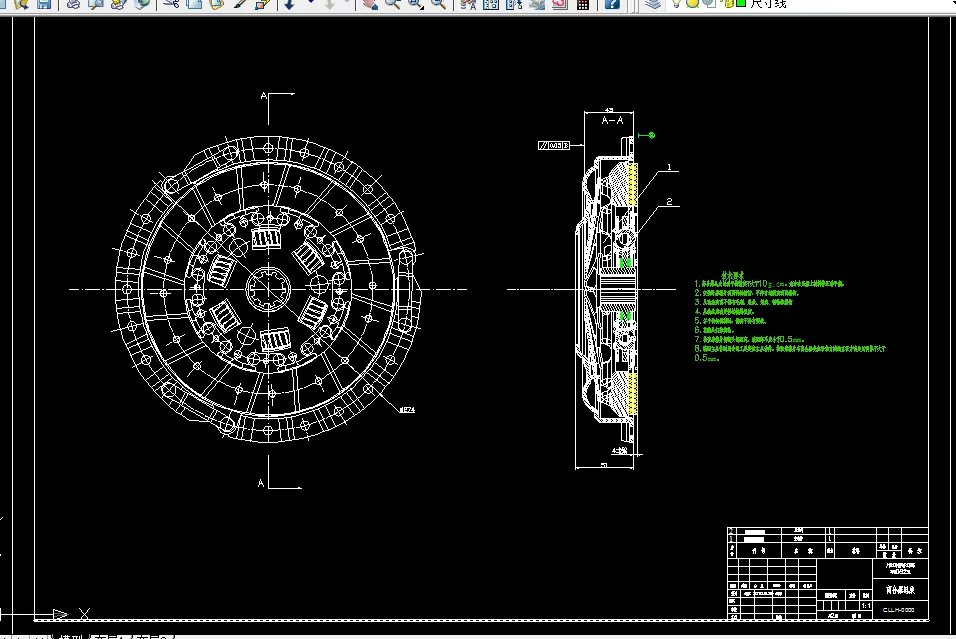Click the Paste clipboard icon

point(216,4)
